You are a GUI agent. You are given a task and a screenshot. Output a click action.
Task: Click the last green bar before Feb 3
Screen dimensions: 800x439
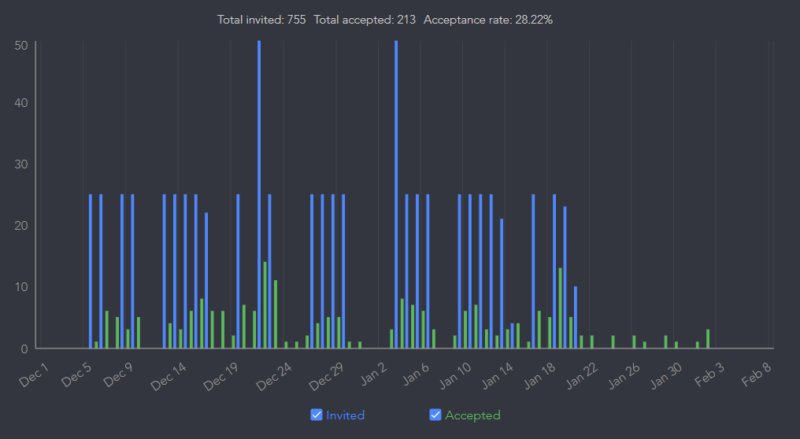coord(708,339)
